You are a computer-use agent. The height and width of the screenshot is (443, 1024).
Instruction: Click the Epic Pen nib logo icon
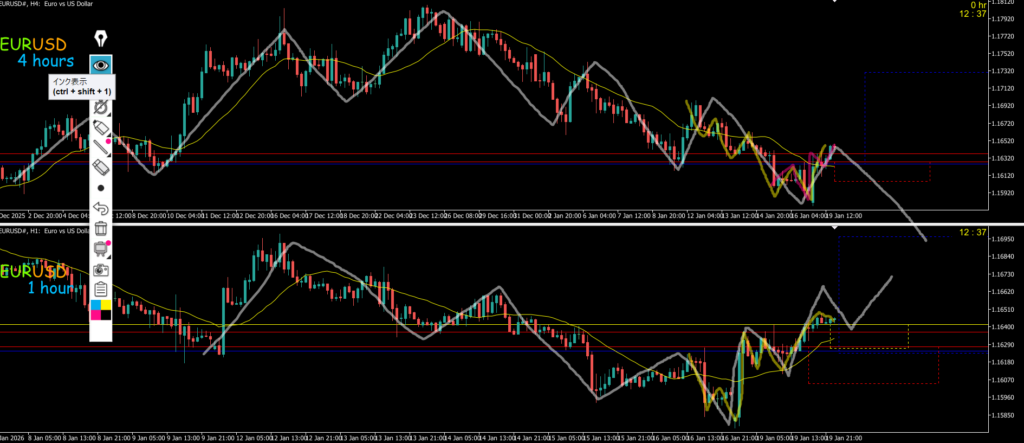point(101,38)
